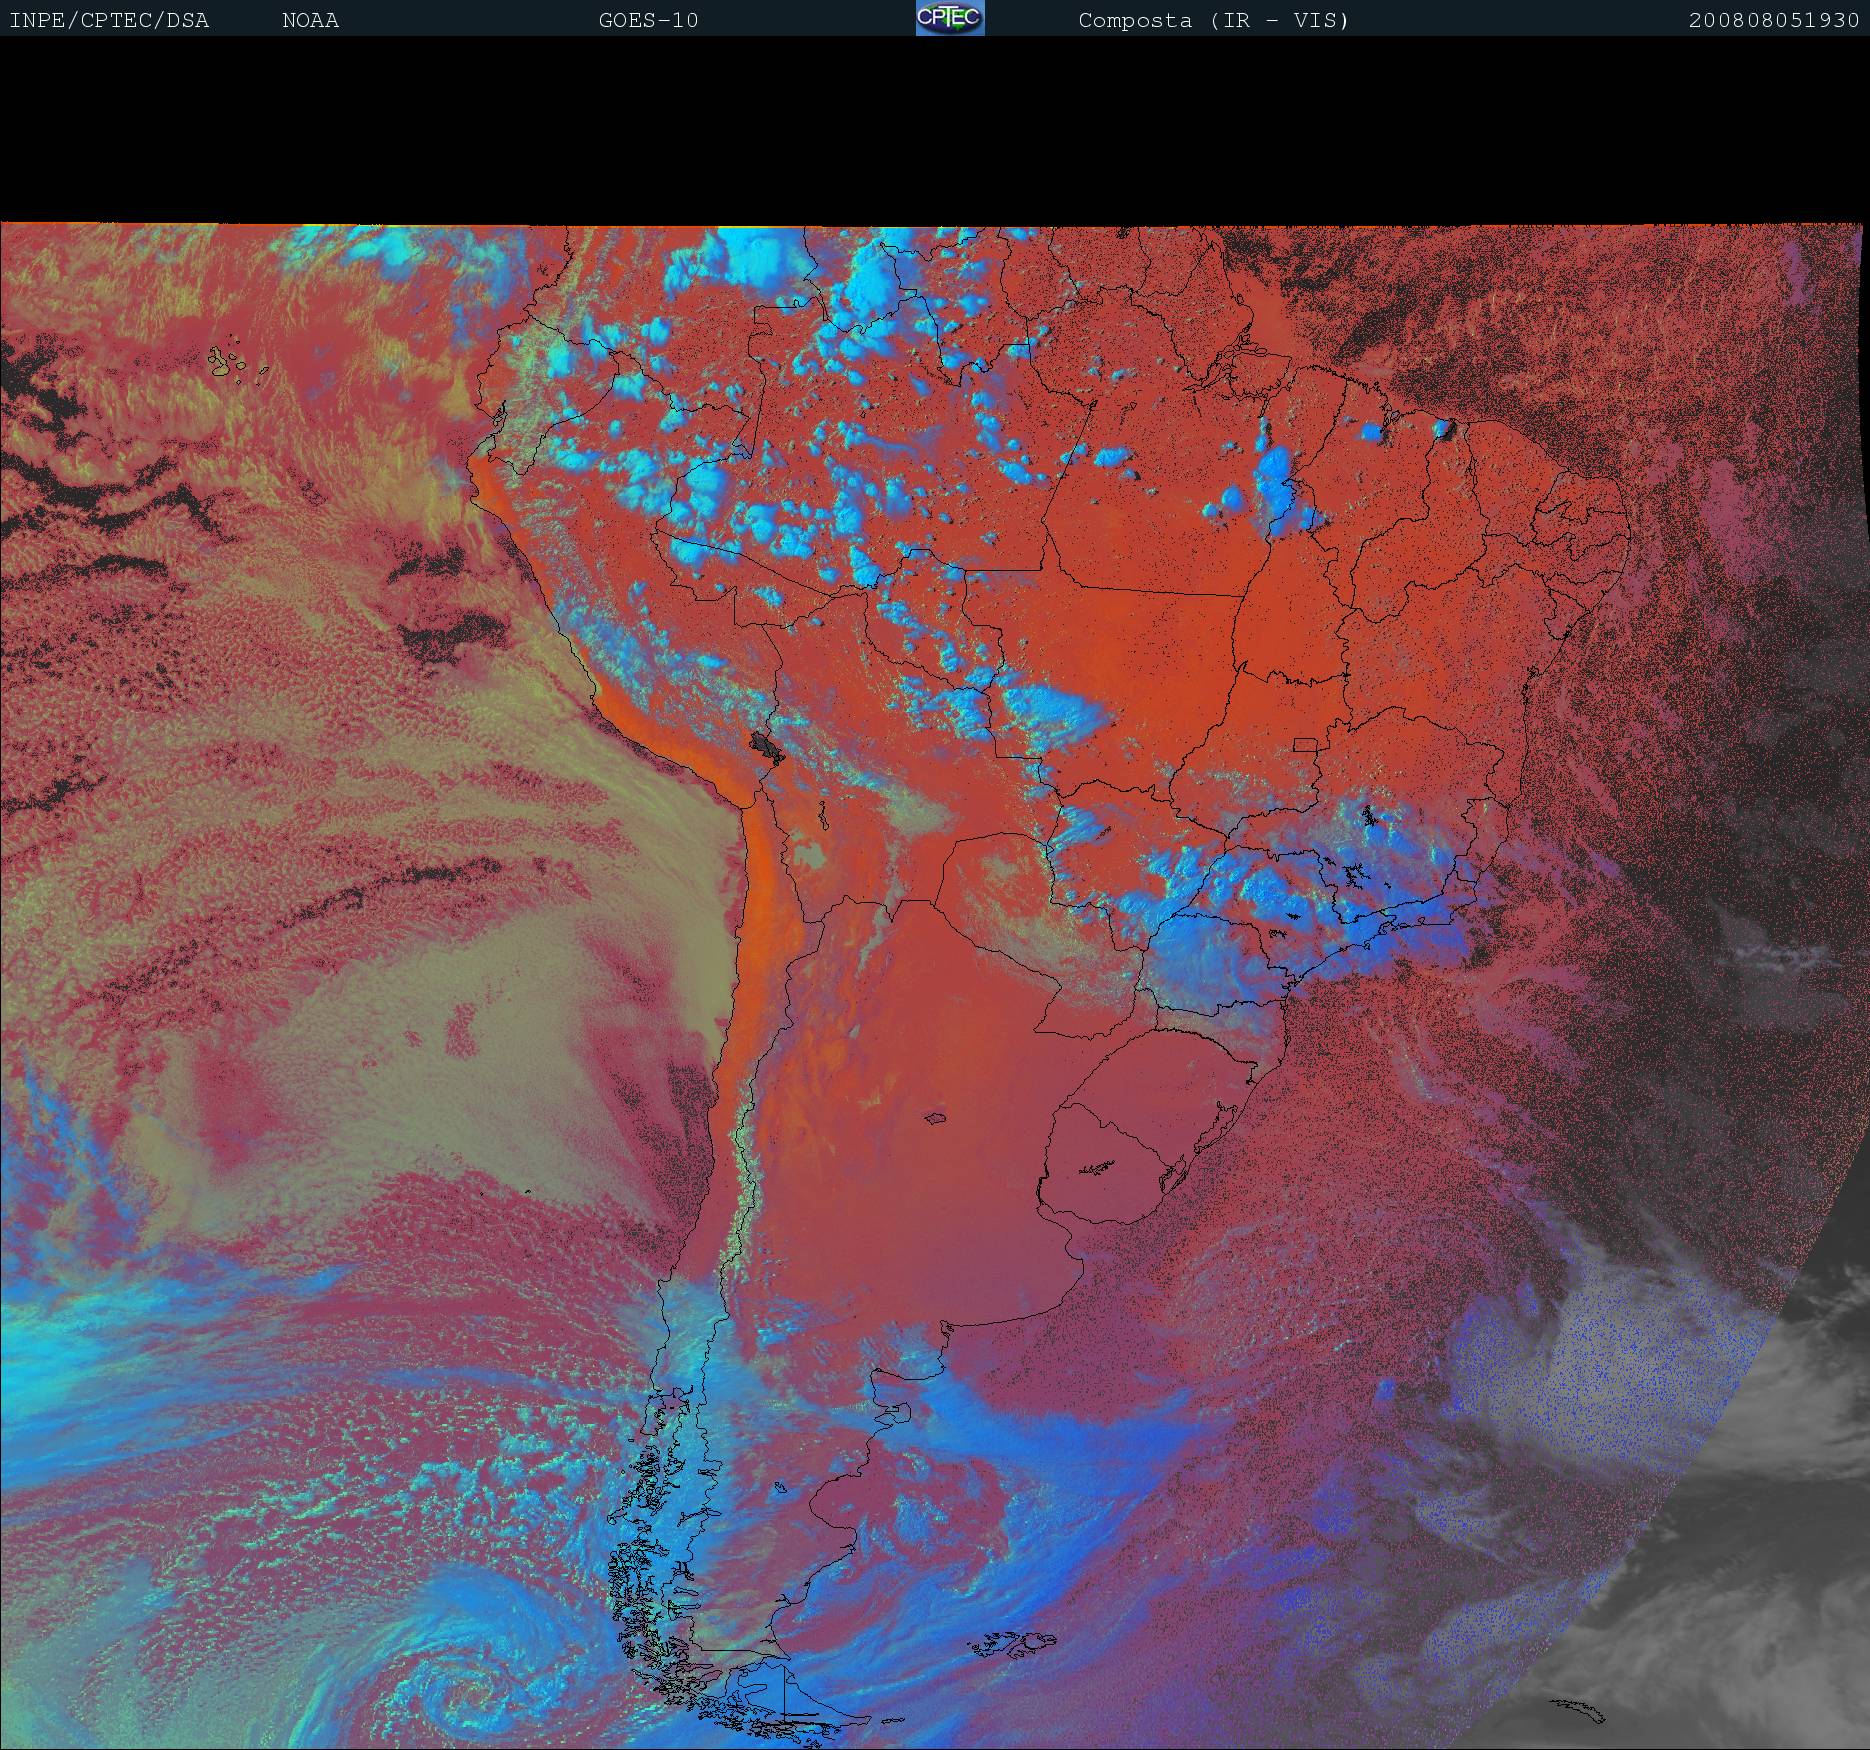This screenshot has height=1750, width=1870.
Task: Click Lake Titicaca dark outline on map
Action: click(x=767, y=746)
